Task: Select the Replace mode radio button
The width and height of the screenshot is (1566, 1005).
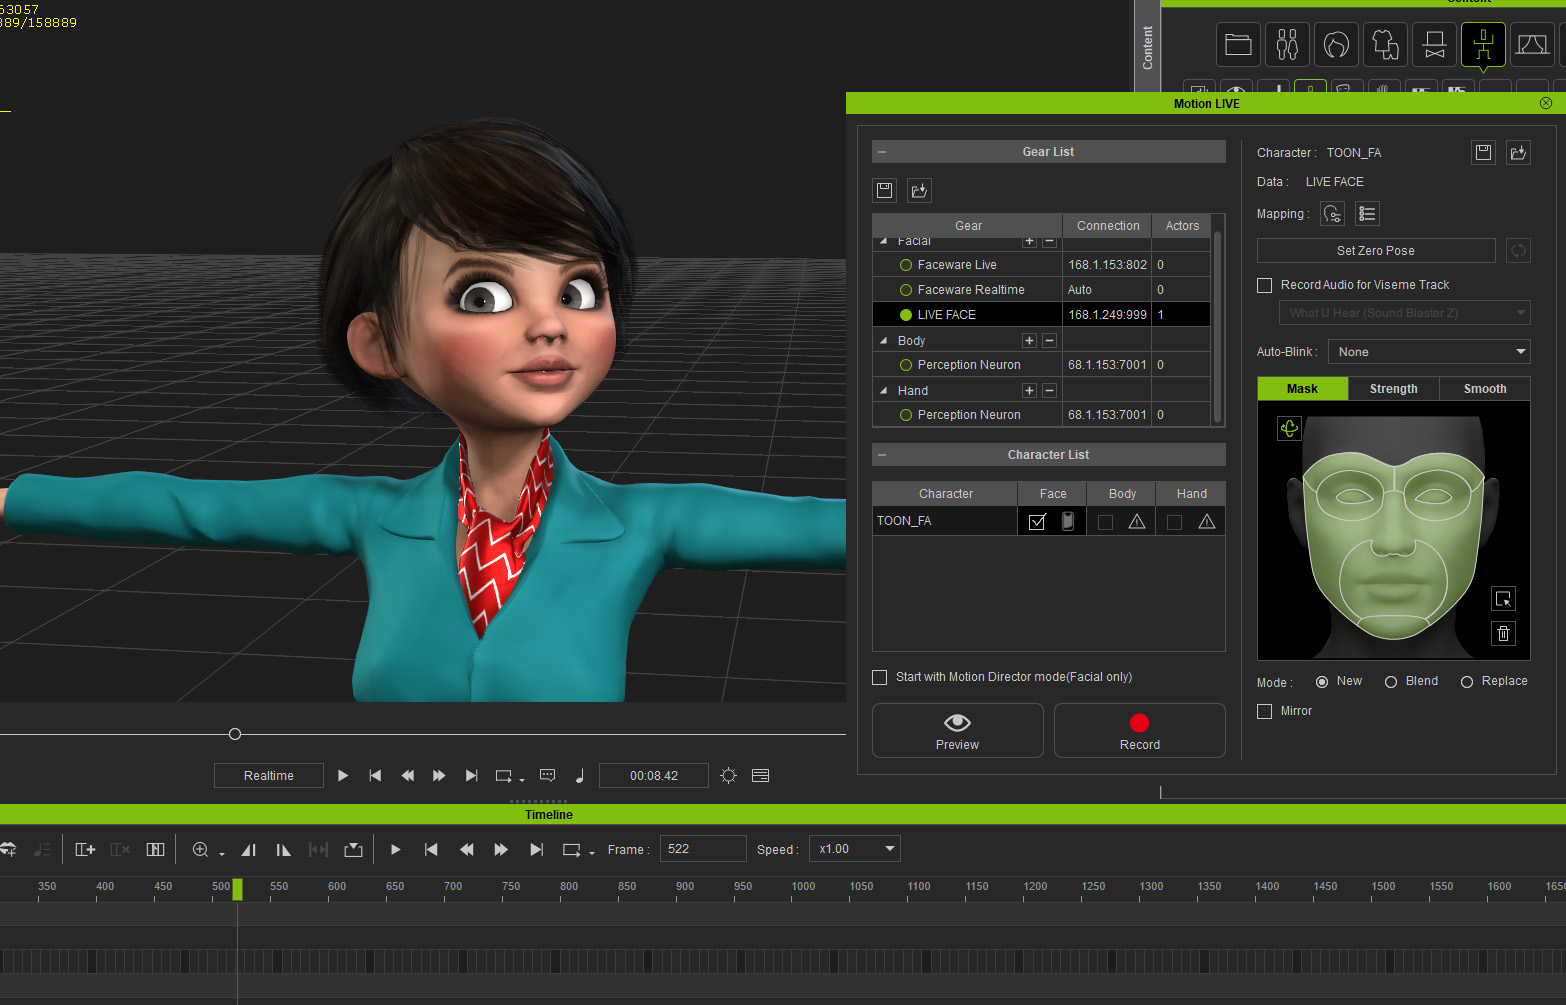Action: click(x=1467, y=682)
